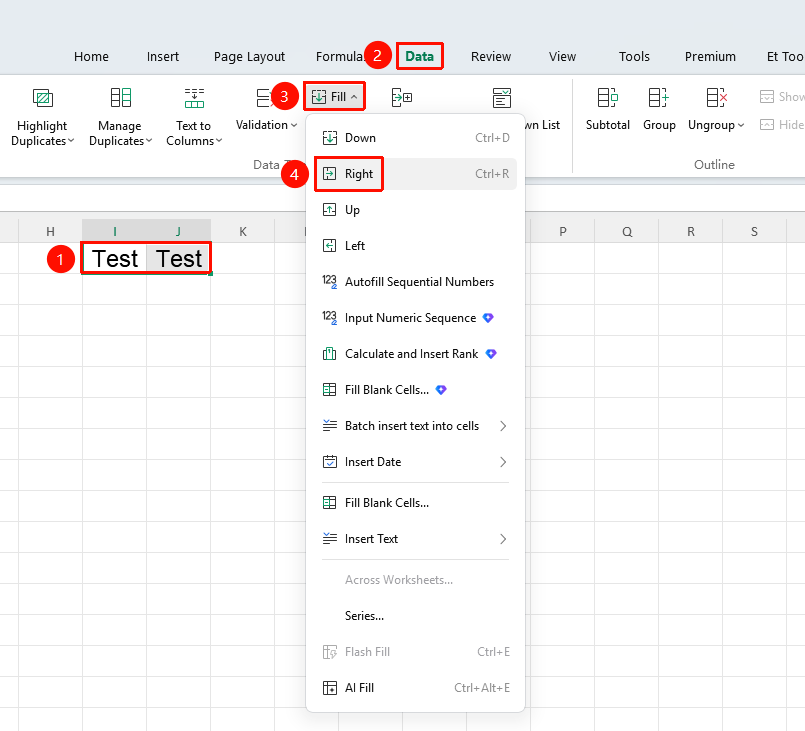
Task: Select Input Numeric Sequence option
Action: tap(415, 318)
